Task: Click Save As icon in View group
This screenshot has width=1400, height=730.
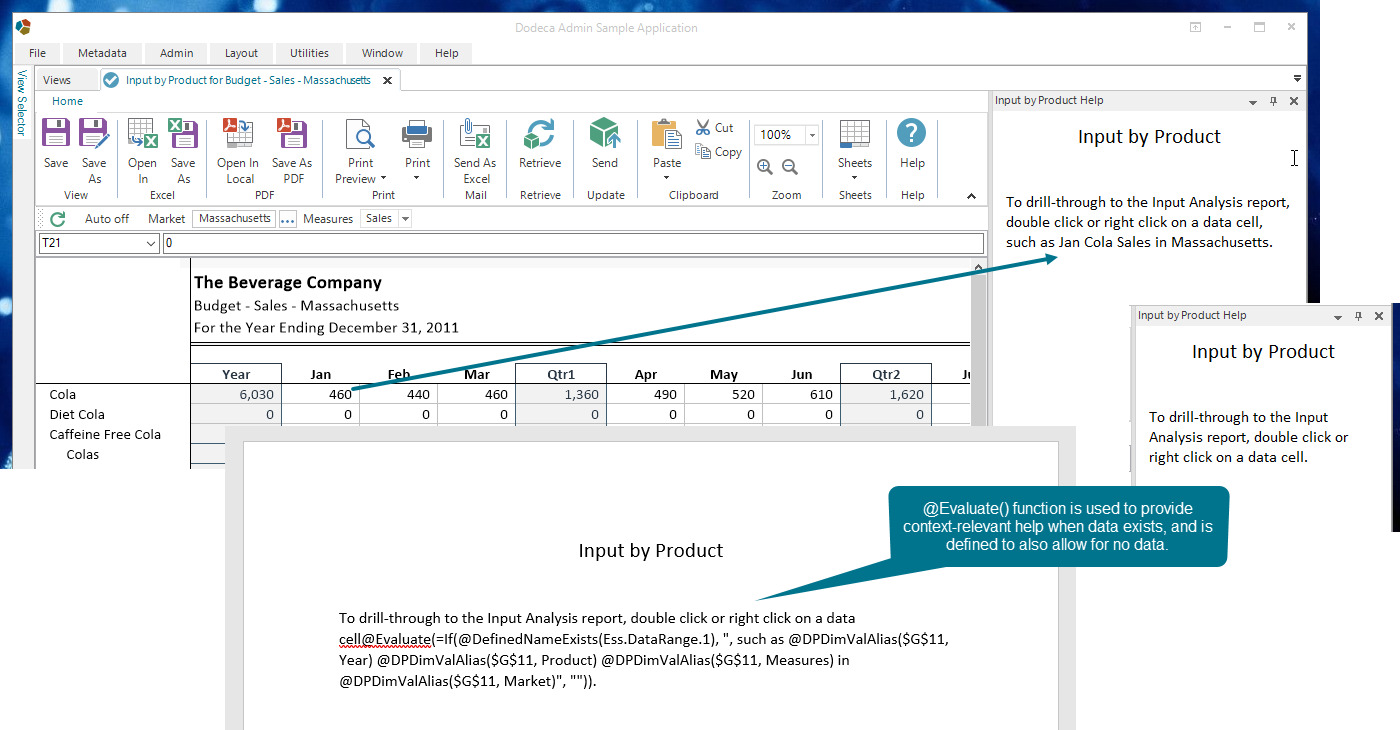Action: pyautogui.click(x=94, y=134)
